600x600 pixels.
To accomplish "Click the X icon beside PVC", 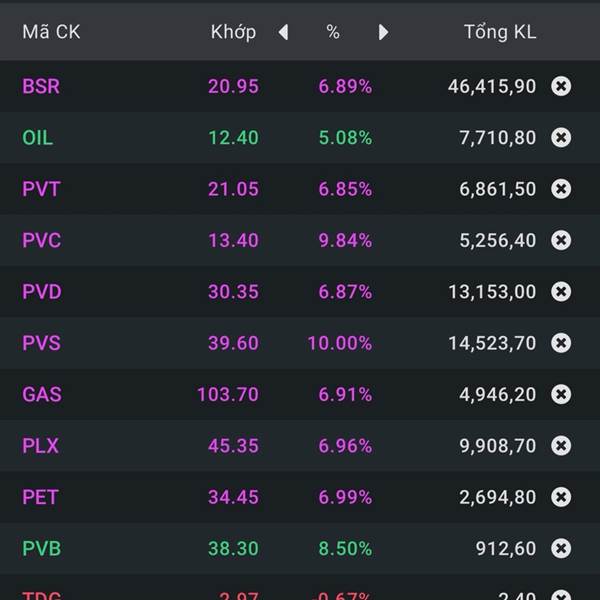I will point(561,240).
